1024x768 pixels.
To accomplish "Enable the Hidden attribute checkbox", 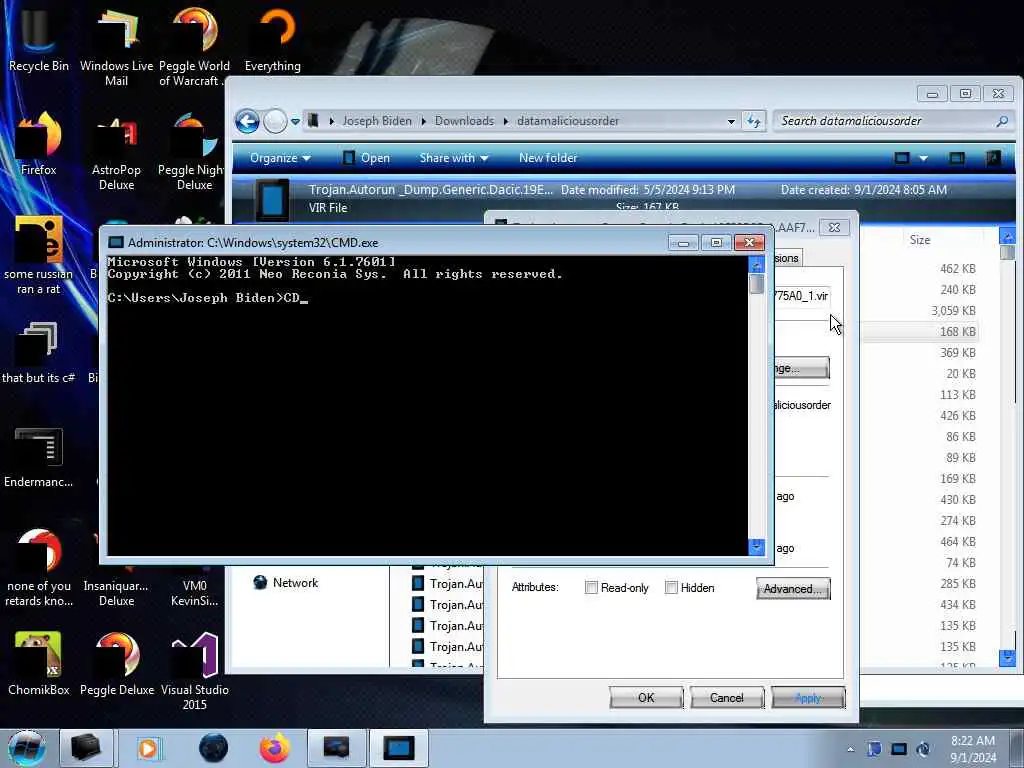I will coord(671,588).
